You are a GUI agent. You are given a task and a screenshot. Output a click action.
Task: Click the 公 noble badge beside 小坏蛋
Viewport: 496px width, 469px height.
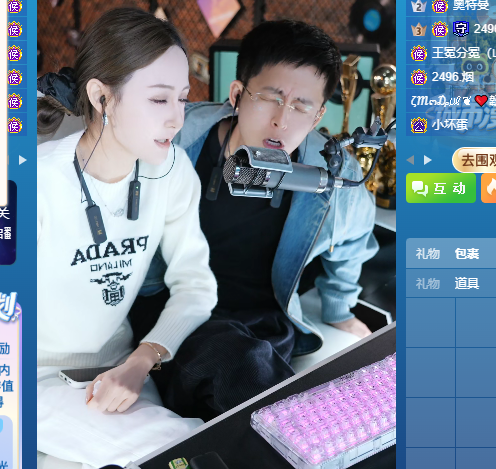point(419,125)
